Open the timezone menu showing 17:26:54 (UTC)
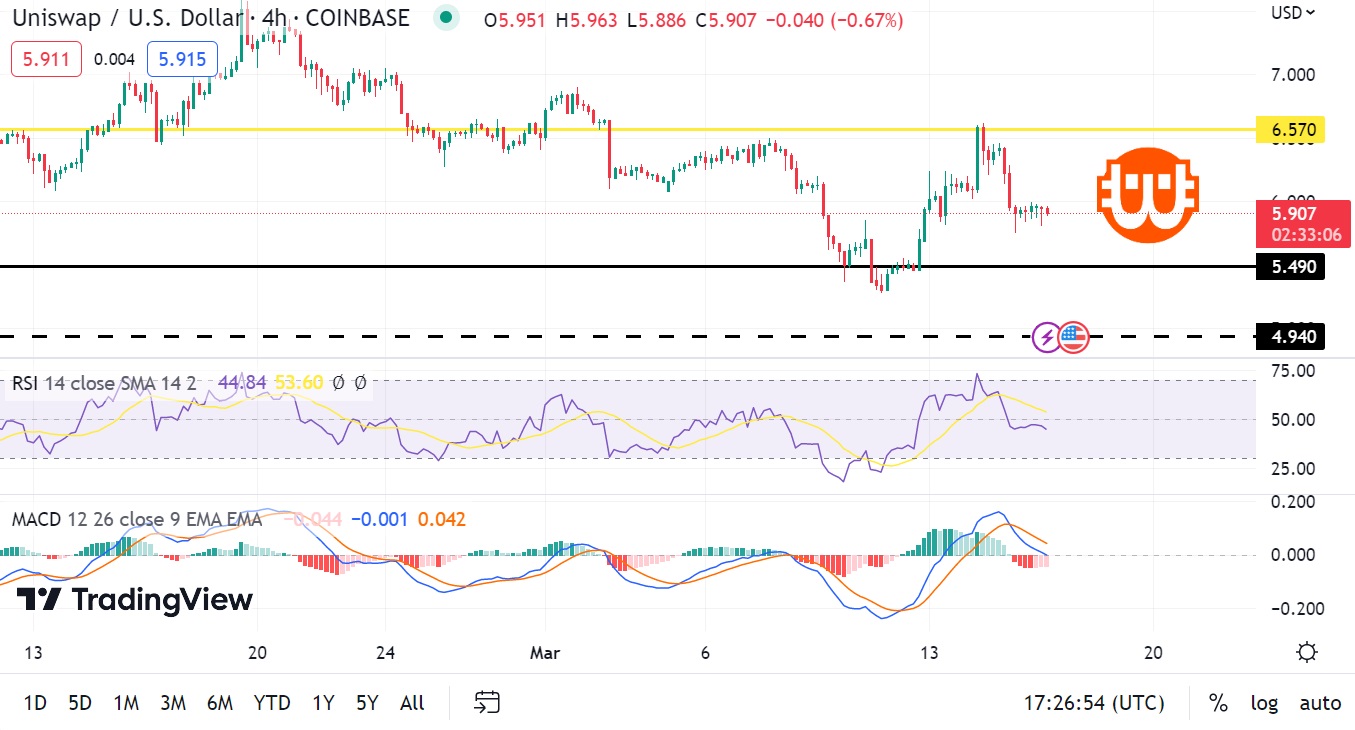 tap(1094, 703)
